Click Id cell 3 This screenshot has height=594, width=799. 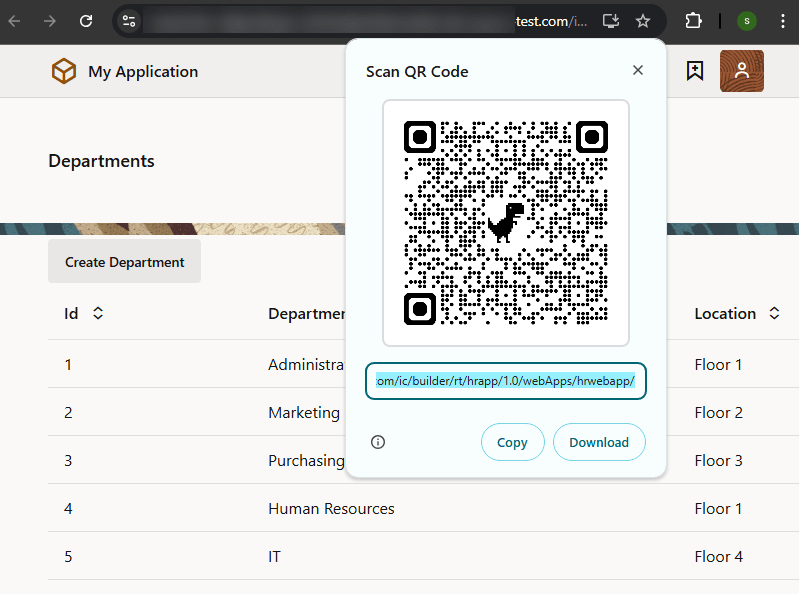pyautogui.click(x=68, y=461)
